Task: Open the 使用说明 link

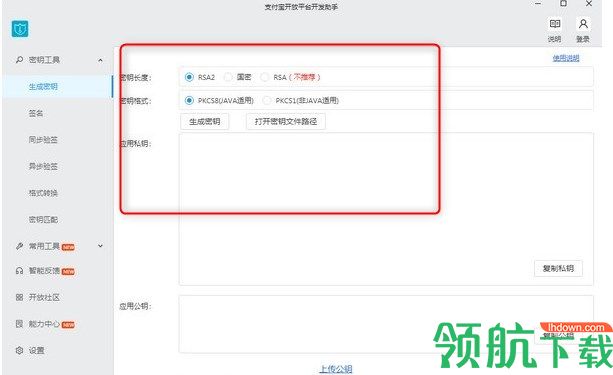Action: tap(566, 58)
